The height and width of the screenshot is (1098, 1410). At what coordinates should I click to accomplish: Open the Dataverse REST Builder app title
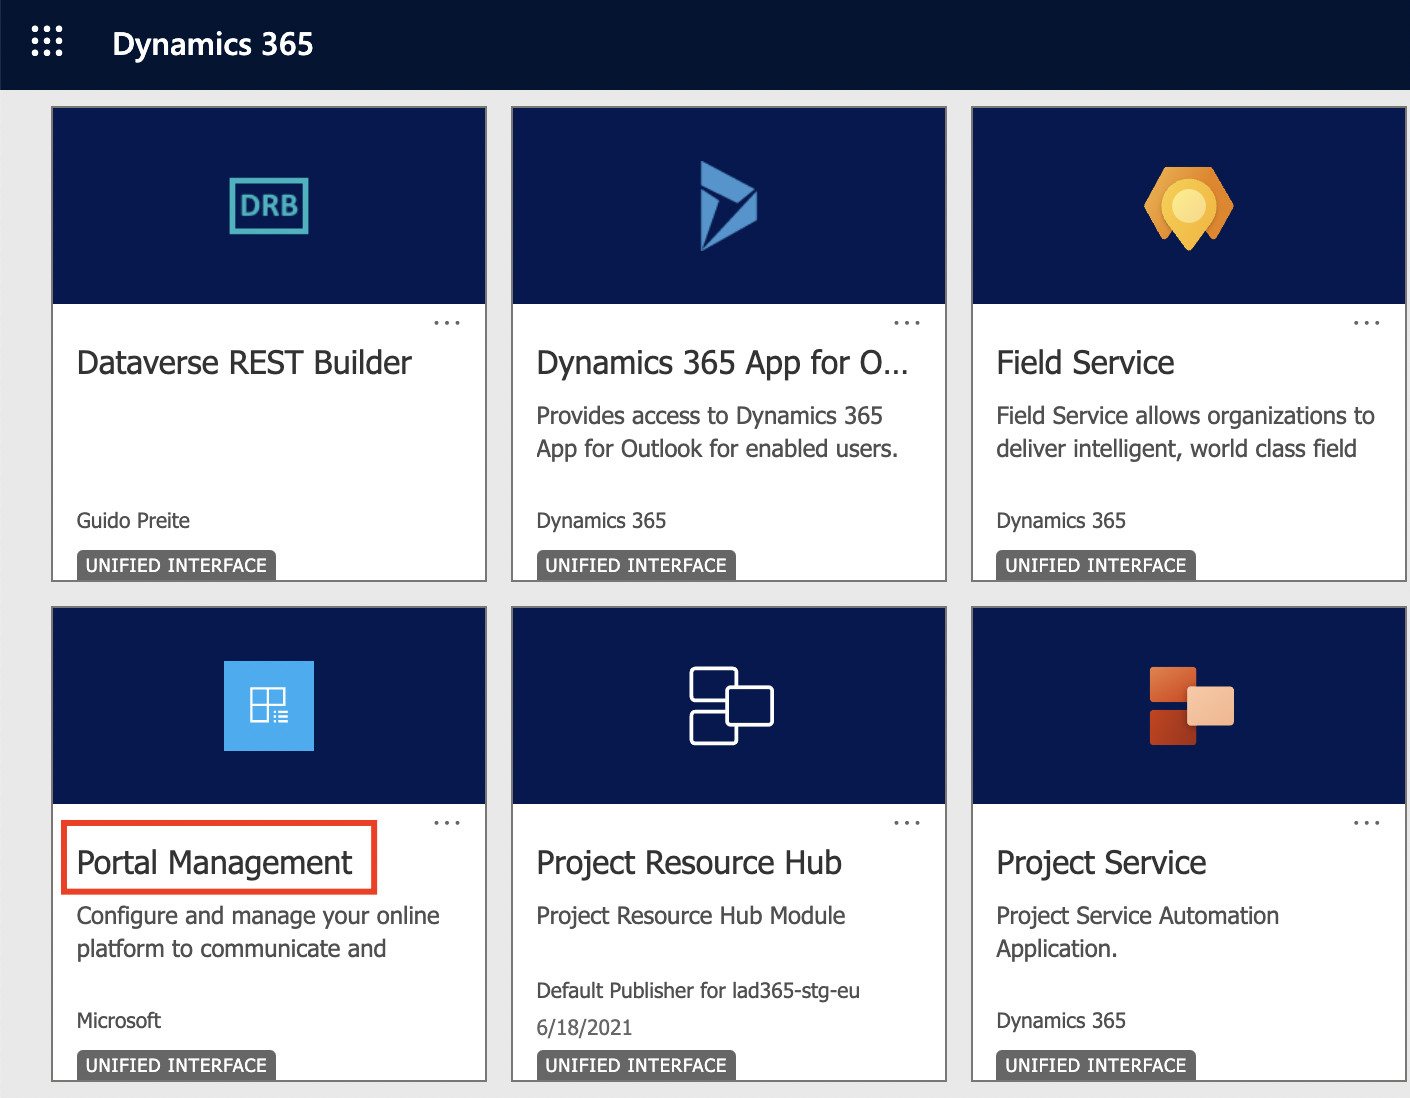pyautogui.click(x=244, y=363)
